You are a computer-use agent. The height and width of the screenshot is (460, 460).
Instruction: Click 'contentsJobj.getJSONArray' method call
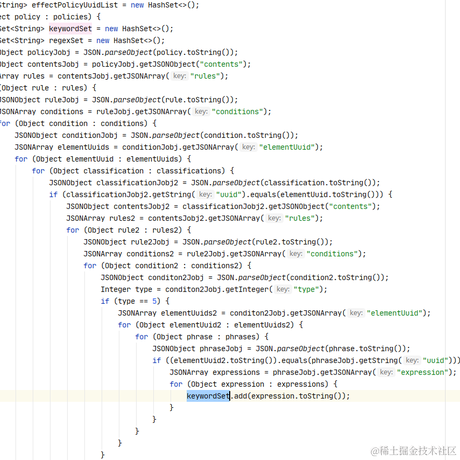[x=113, y=76]
